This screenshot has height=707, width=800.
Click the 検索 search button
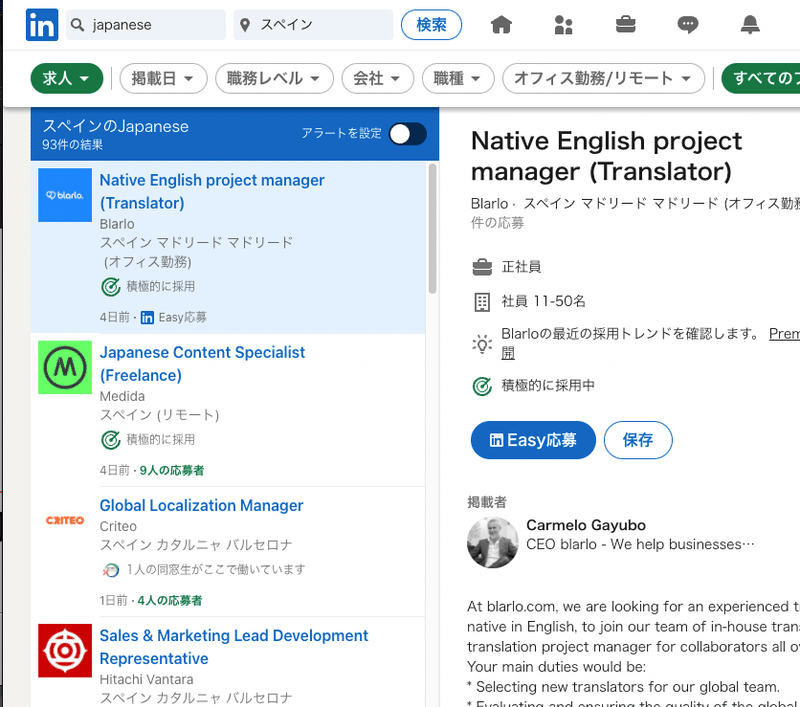point(432,24)
